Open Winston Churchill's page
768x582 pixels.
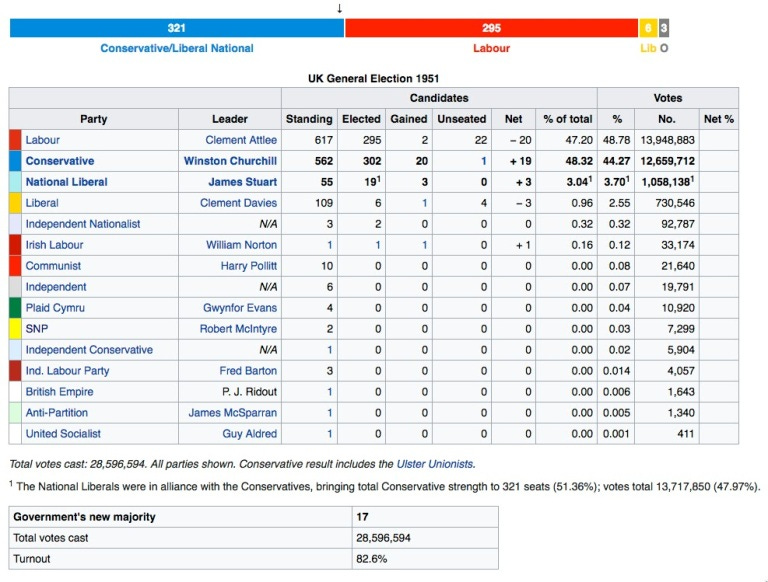[x=230, y=161]
